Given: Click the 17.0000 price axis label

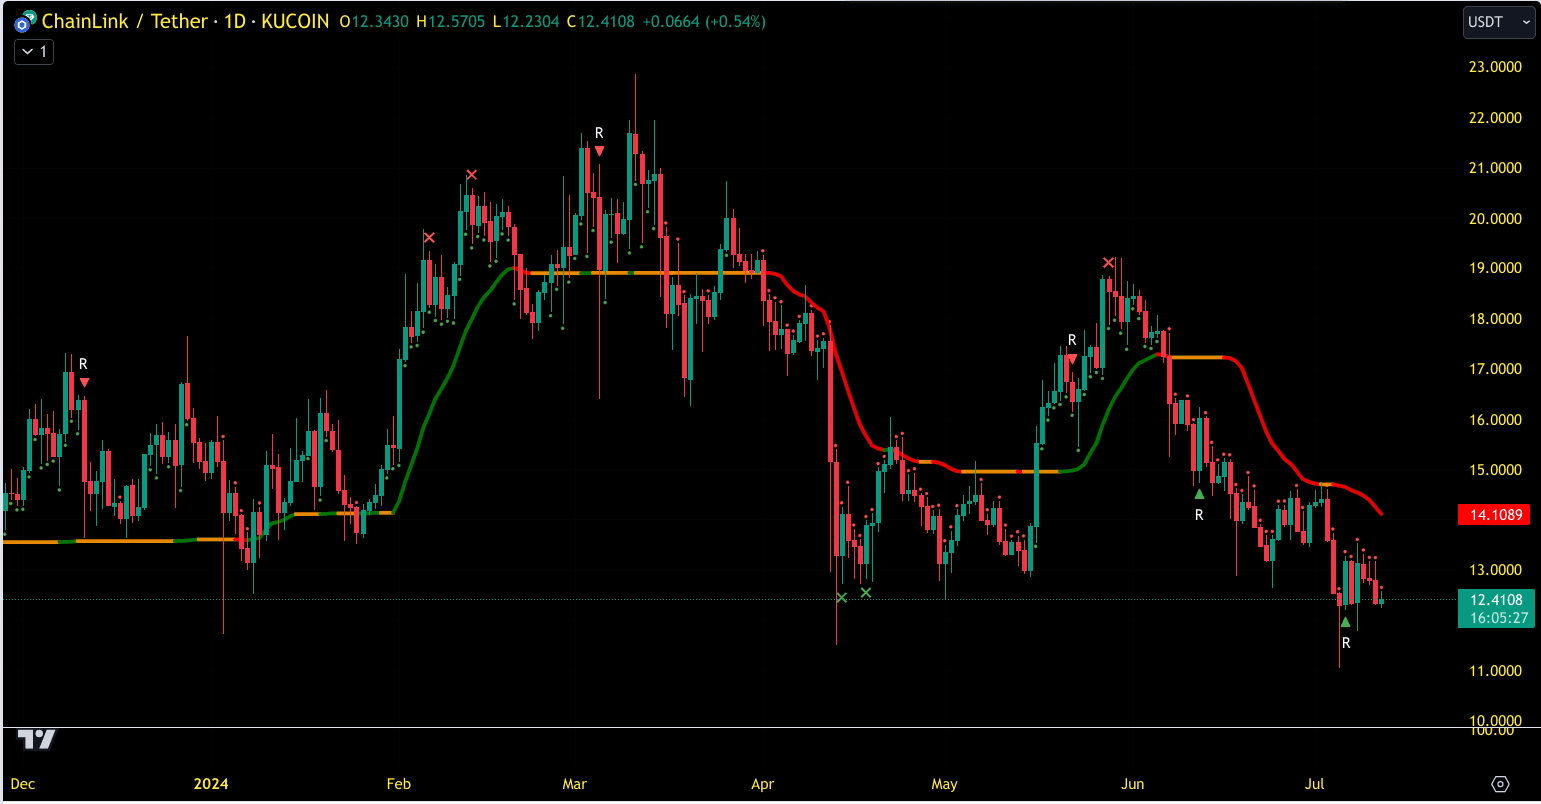Looking at the screenshot, I should click(1494, 369).
